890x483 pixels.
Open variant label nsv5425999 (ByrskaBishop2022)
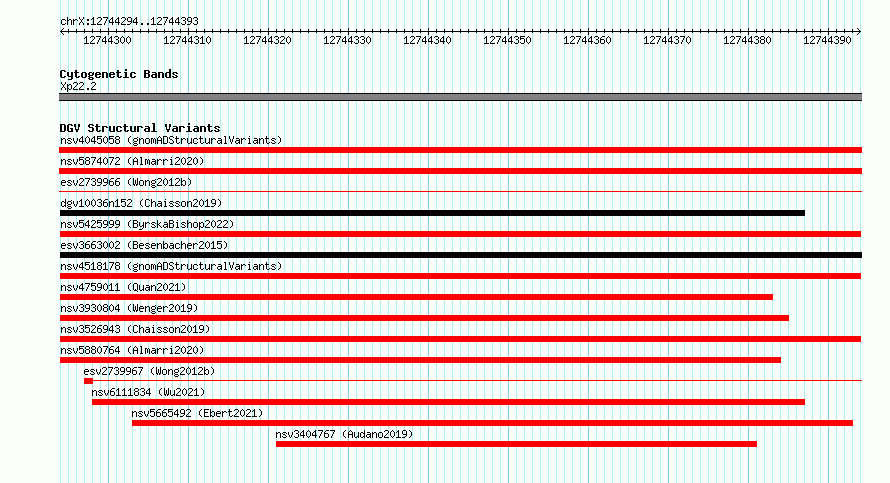click(x=147, y=224)
